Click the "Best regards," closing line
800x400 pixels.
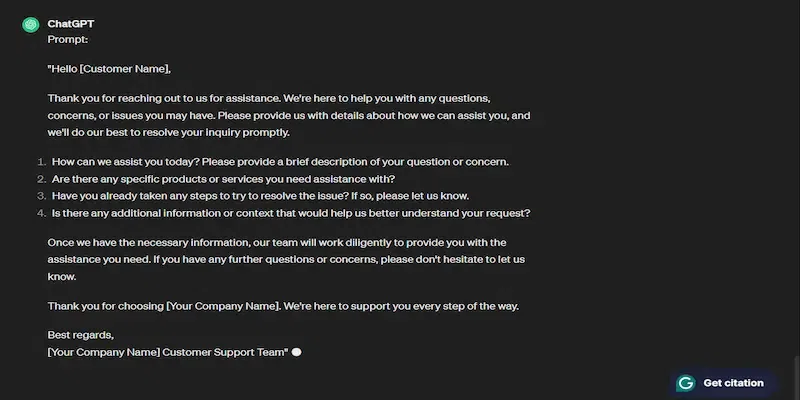(81, 334)
